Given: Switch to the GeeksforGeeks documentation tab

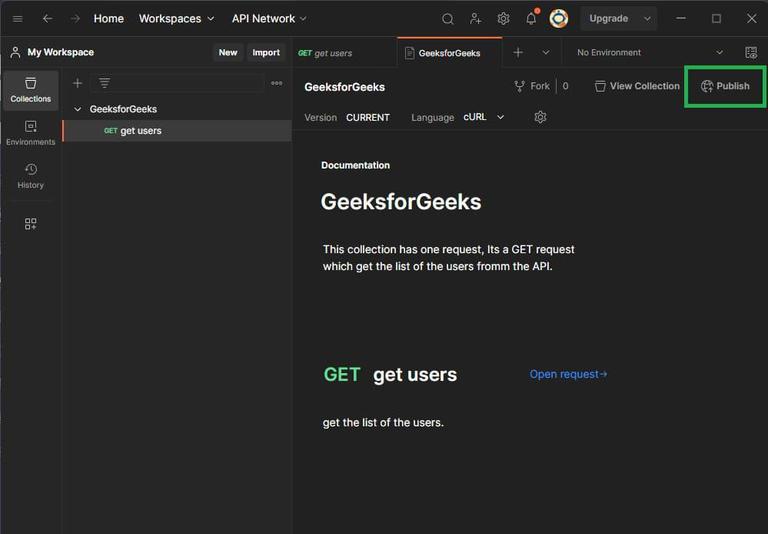Looking at the screenshot, I should point(449,53).
